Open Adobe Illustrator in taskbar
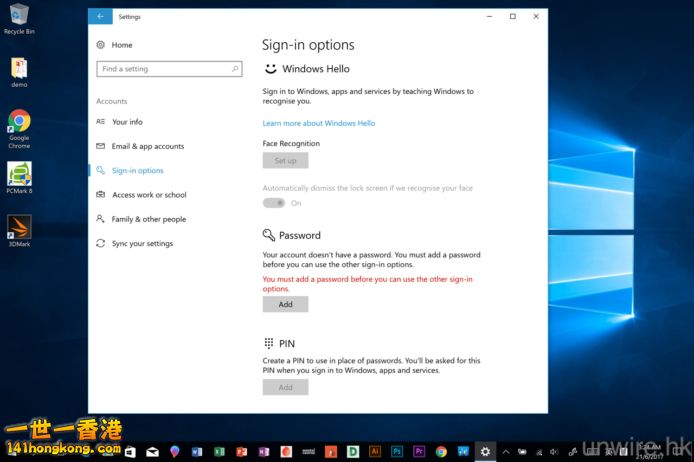Screen dimensions: 694x462 click(375, 451)
